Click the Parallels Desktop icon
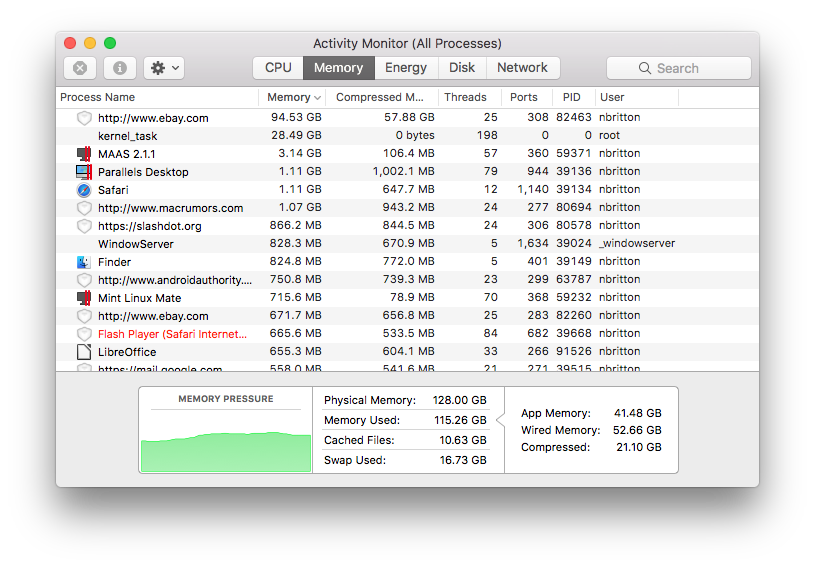The width and height of the screenshot is (815, 567). [x=84, y=172]
